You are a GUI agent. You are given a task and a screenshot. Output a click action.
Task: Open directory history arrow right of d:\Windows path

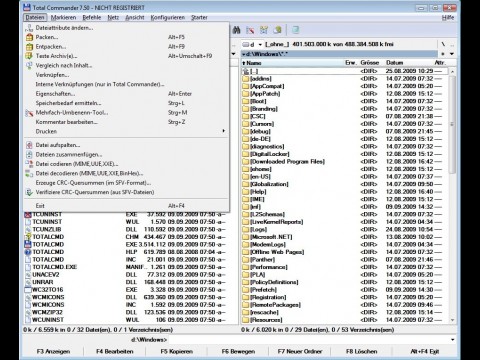coord(452,54)
